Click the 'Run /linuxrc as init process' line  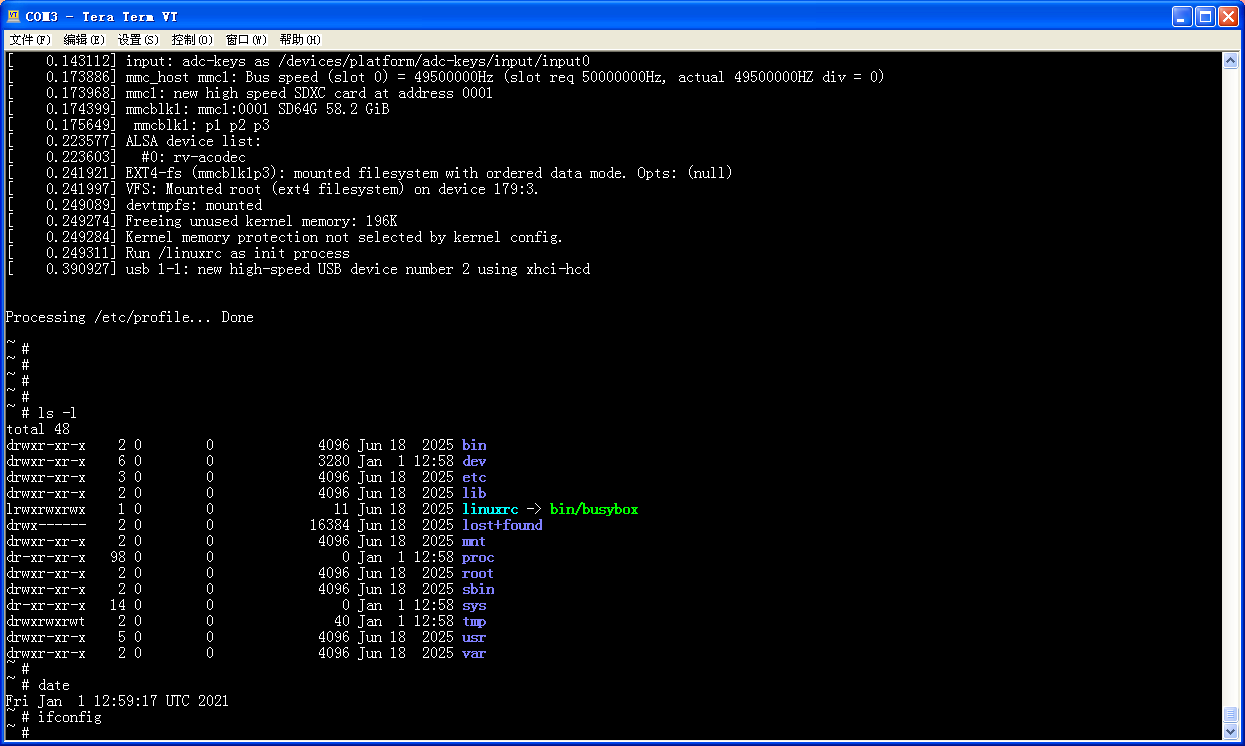click(x=178, y=253)
